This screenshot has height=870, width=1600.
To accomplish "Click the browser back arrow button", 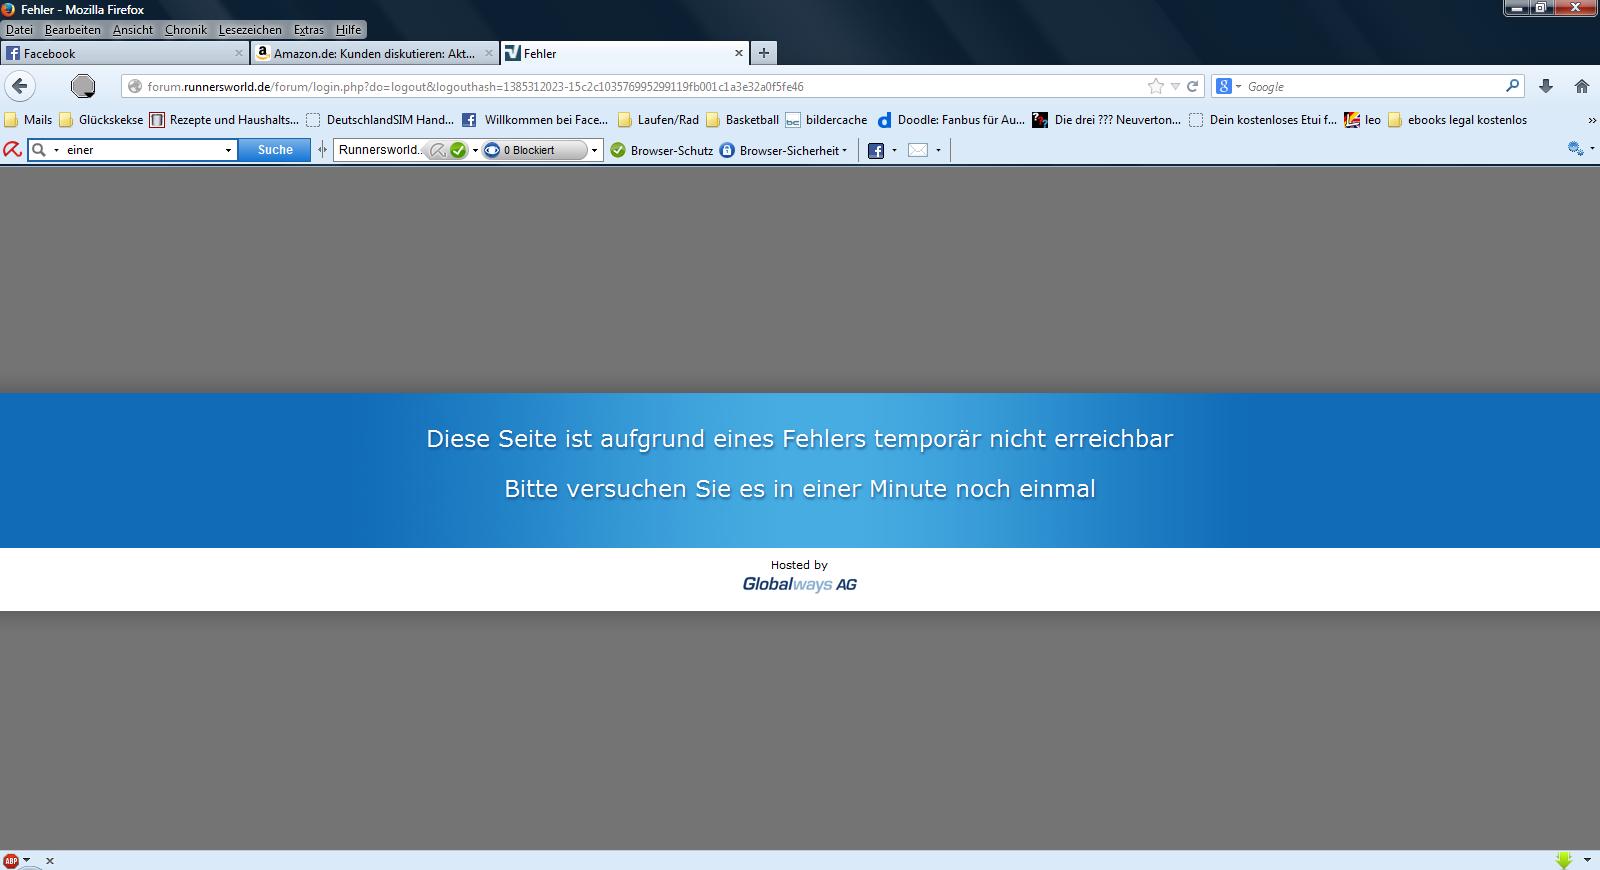I will click(x=20, y=86).
